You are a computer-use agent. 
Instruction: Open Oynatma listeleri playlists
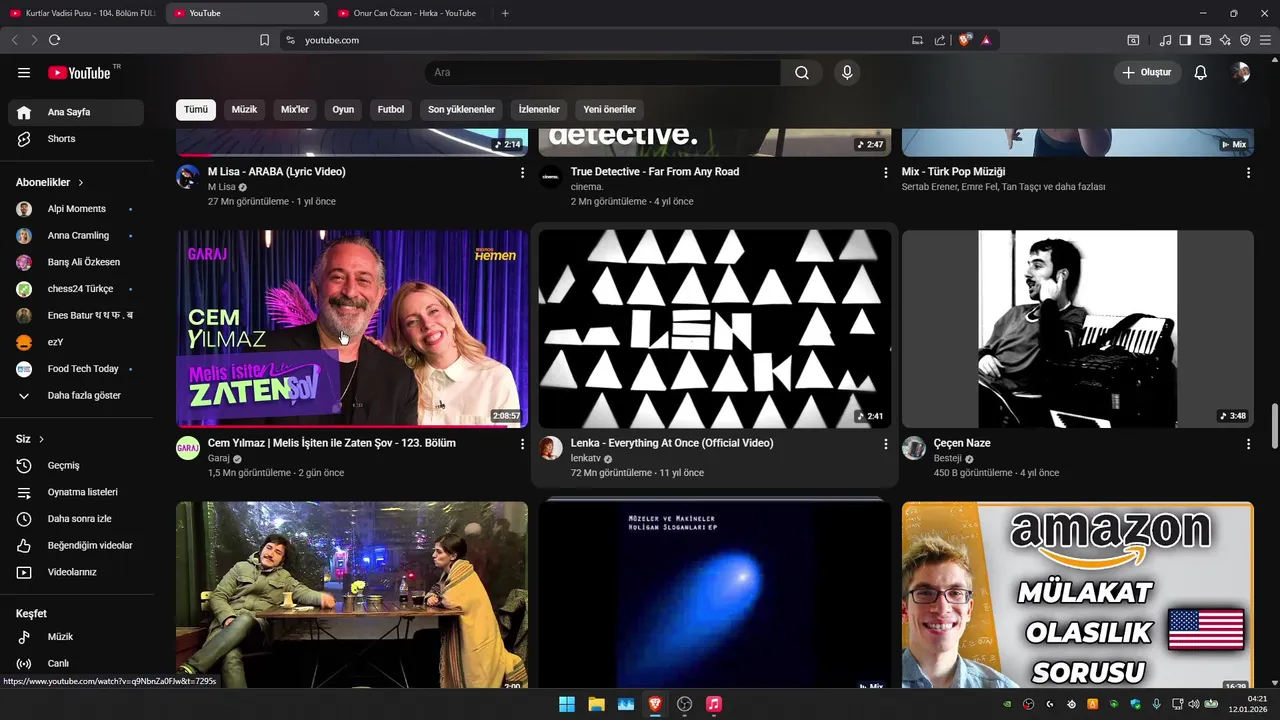76,492
